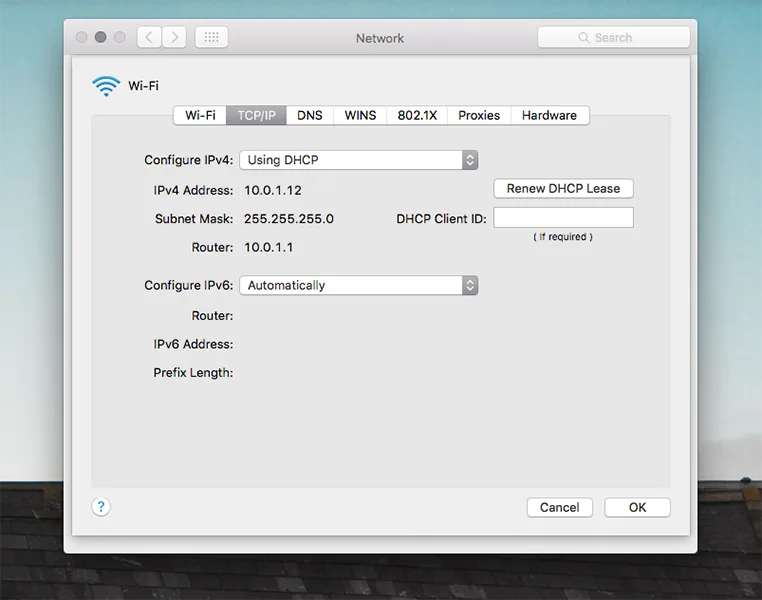Screen dimensions: 762x600
Task: Click the Search field in the title bar
Action: 613,37
